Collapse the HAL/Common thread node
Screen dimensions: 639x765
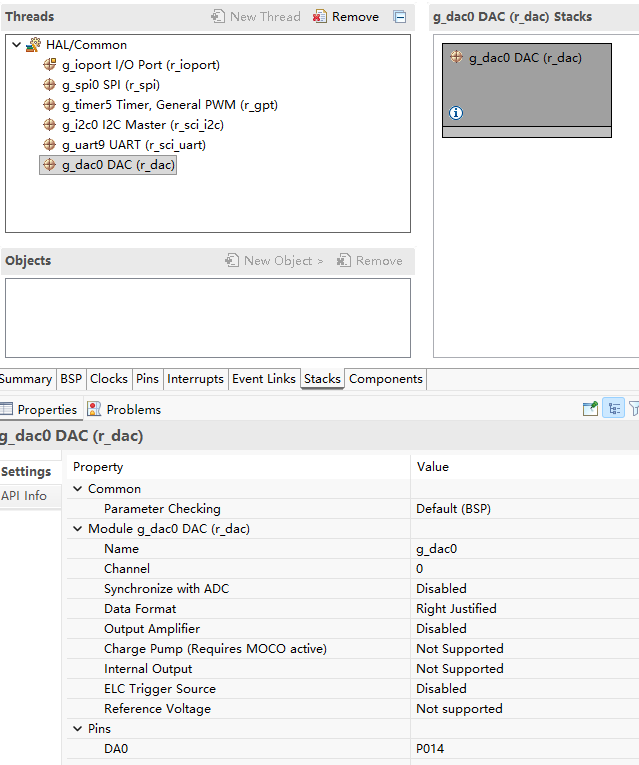pos(17,45)
